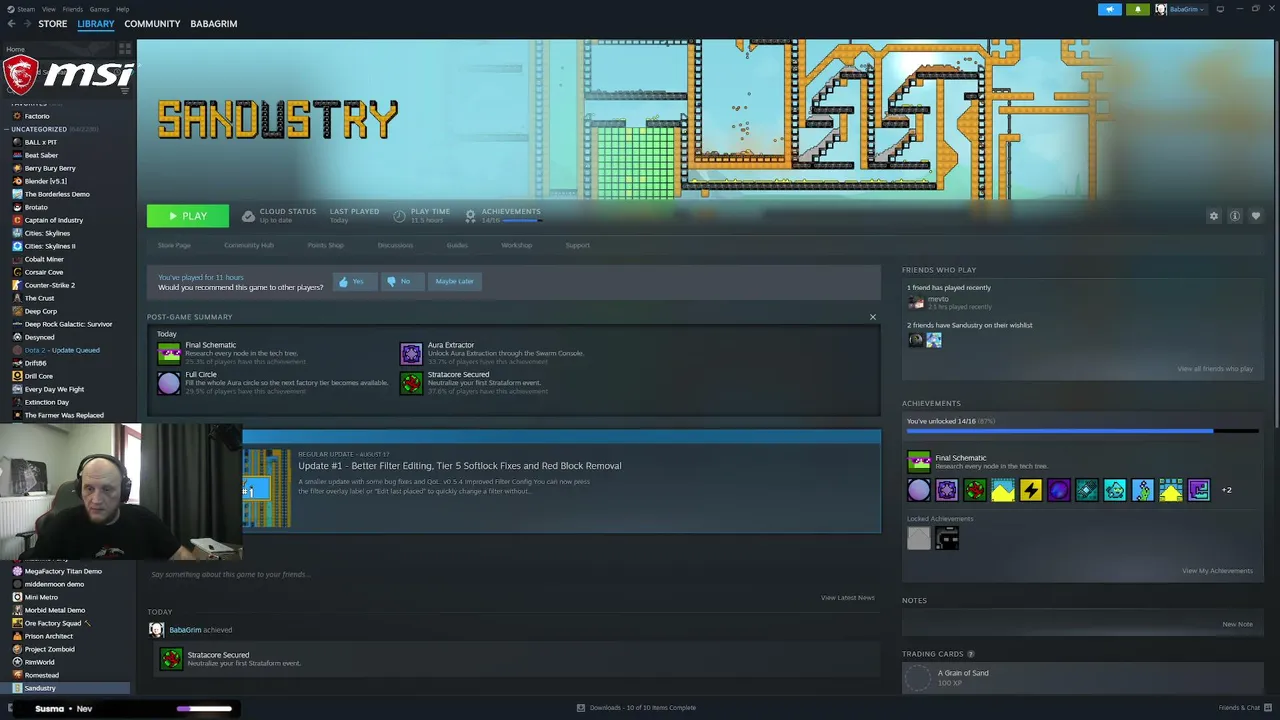Screen dimensions: 1280x720
Task: Open Friends & Chat
Action: coord(1243,708)
